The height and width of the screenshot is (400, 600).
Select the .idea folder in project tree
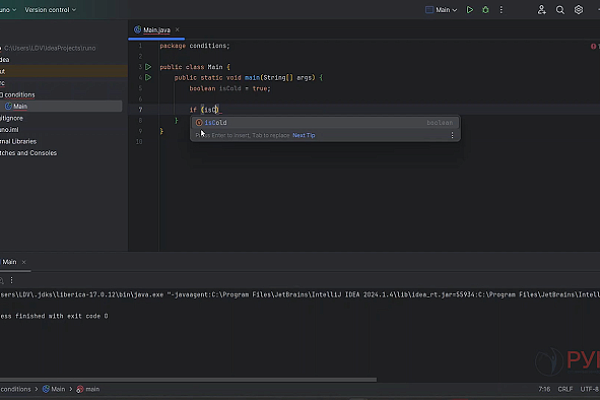(5, 60)
